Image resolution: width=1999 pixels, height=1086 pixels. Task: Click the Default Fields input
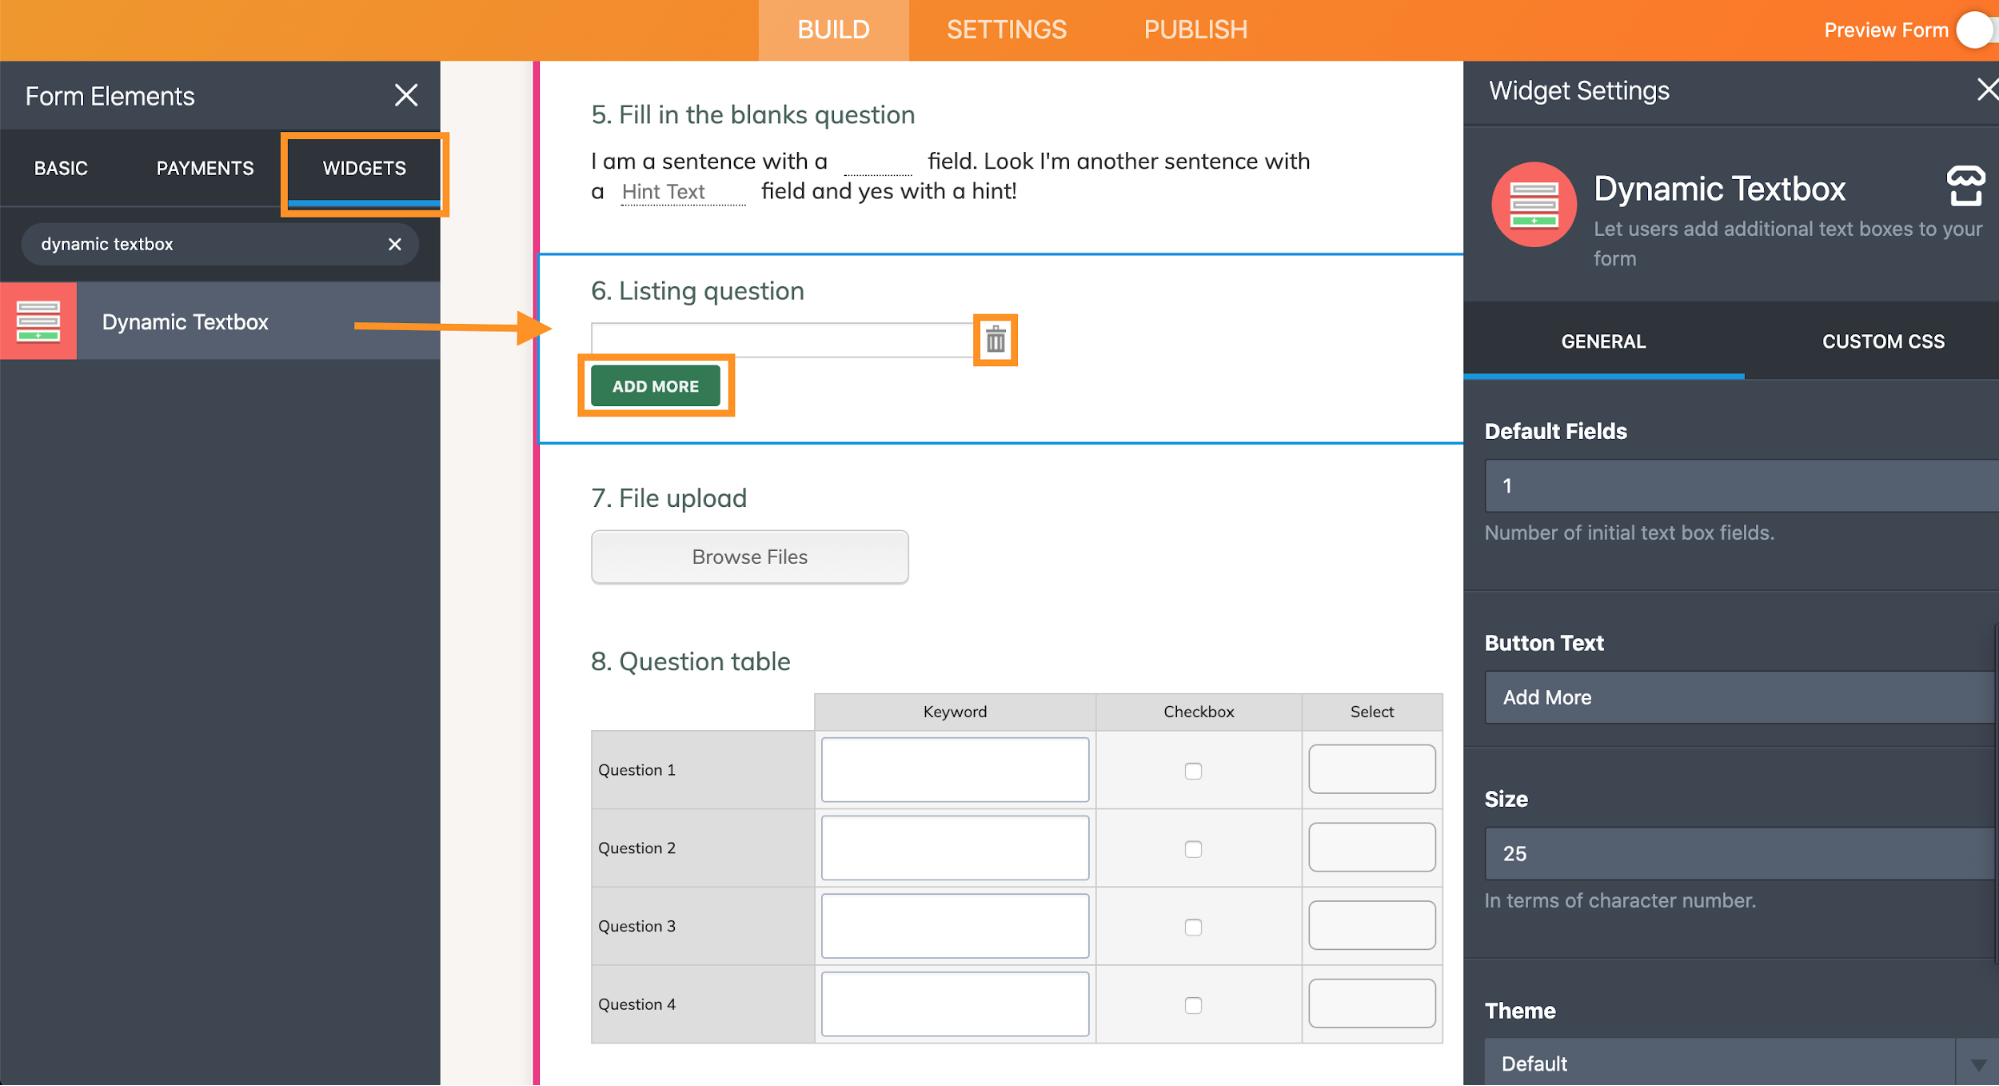click(1740, 486)
